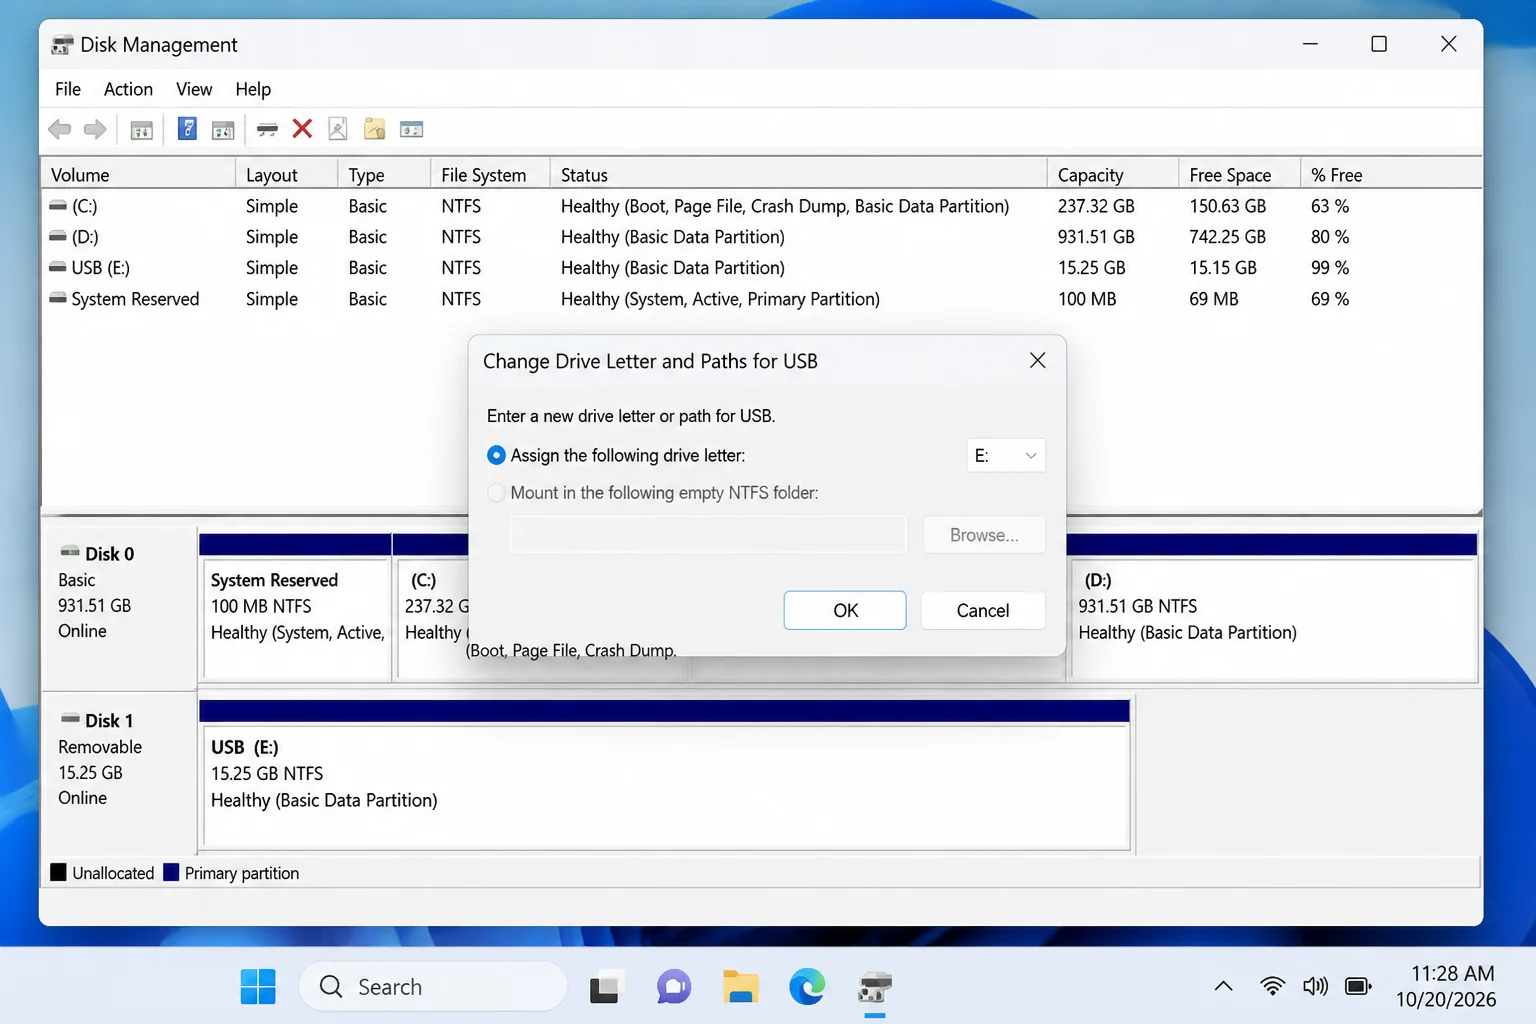Click the Disk 0 icon in the graphical view

[x=70, y=551]
